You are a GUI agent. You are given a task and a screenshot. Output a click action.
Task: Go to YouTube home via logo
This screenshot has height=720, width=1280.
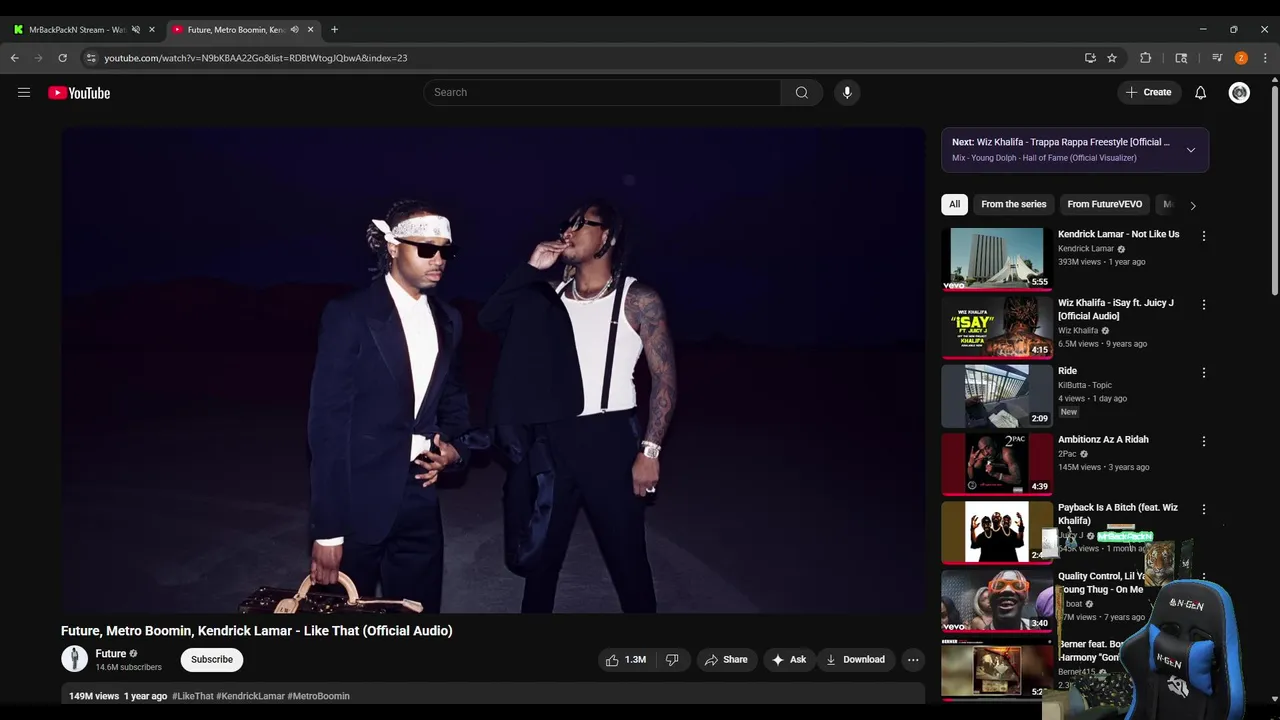[x=79, y=93]
